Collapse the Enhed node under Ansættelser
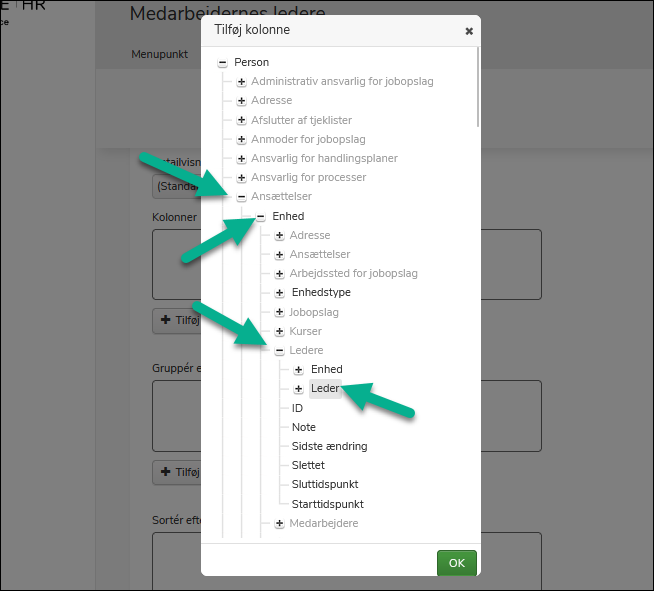The image size is (654, 591). (260, 216)
